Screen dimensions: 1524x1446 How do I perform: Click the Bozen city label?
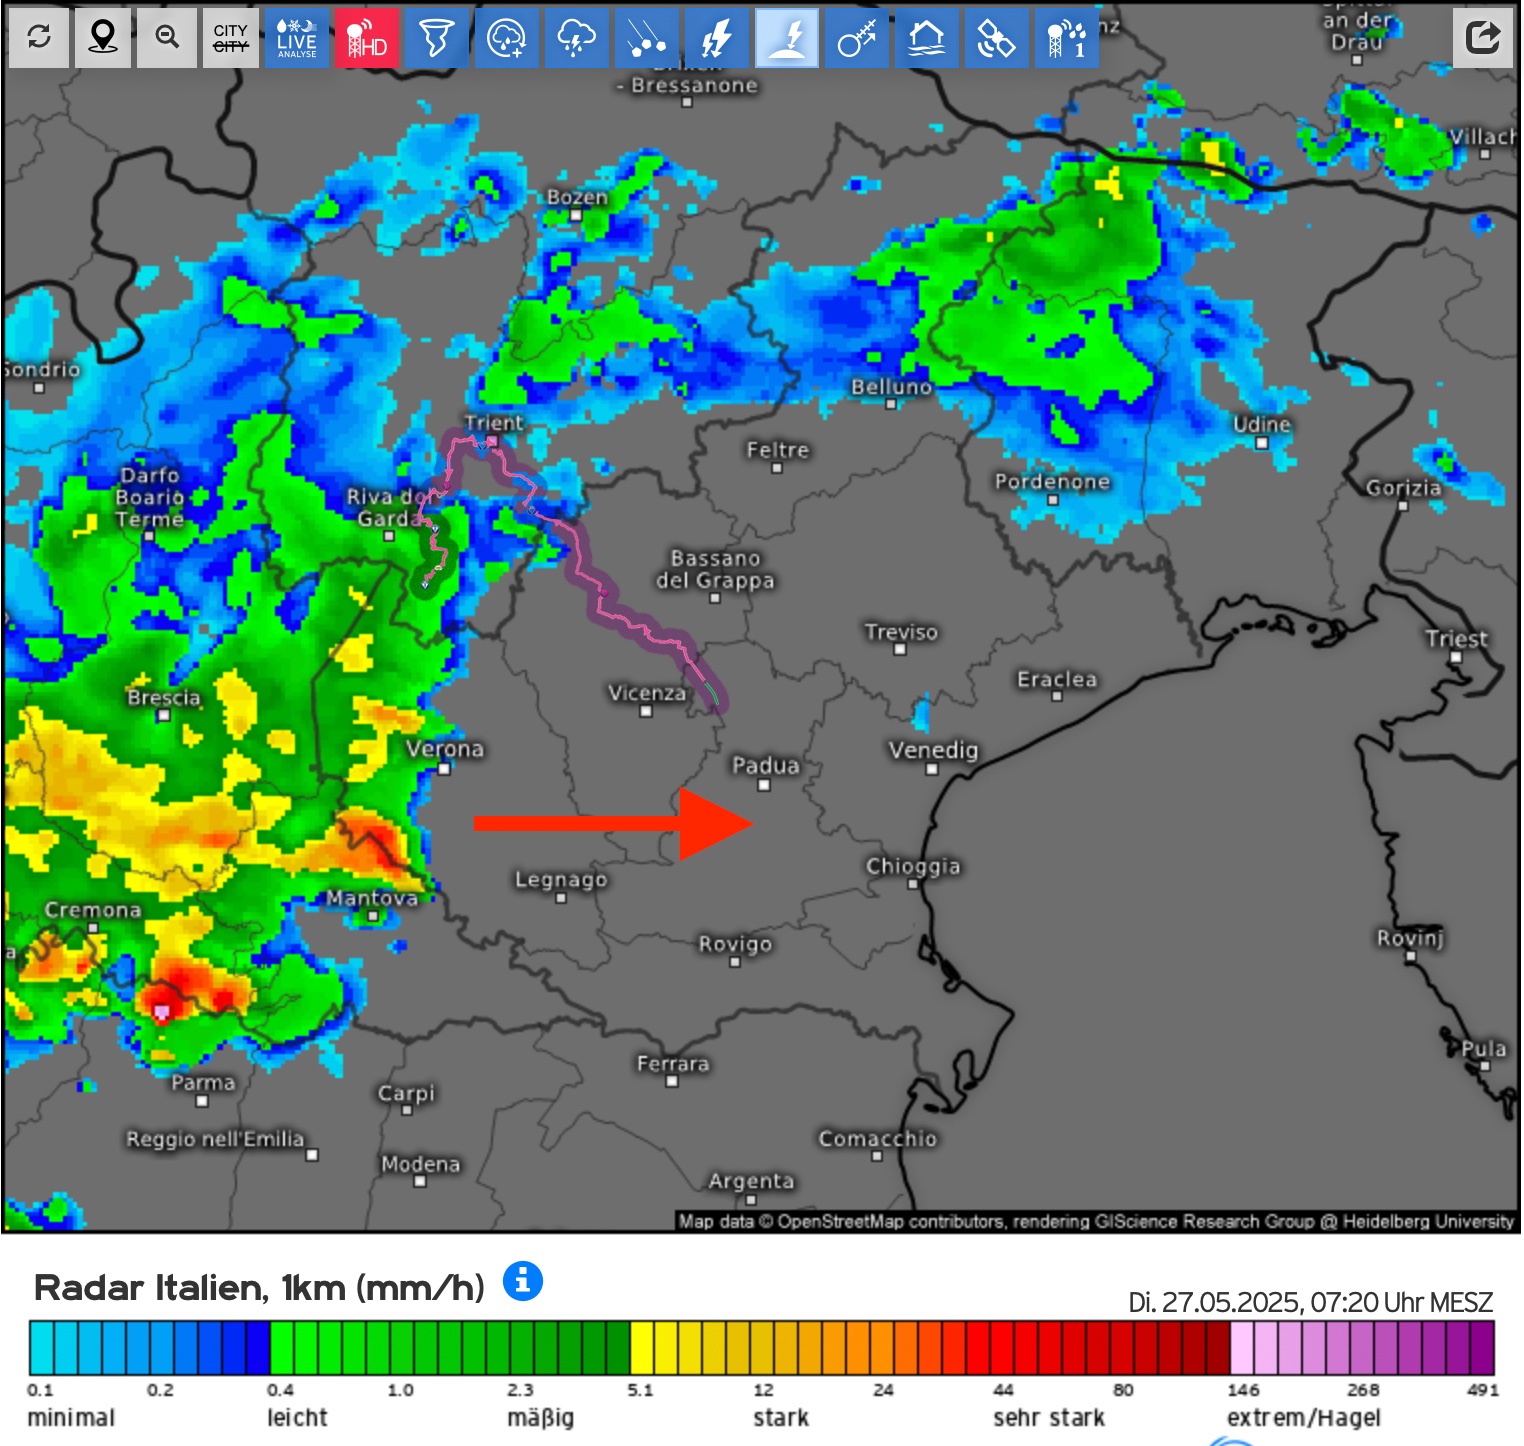[577, 197]
